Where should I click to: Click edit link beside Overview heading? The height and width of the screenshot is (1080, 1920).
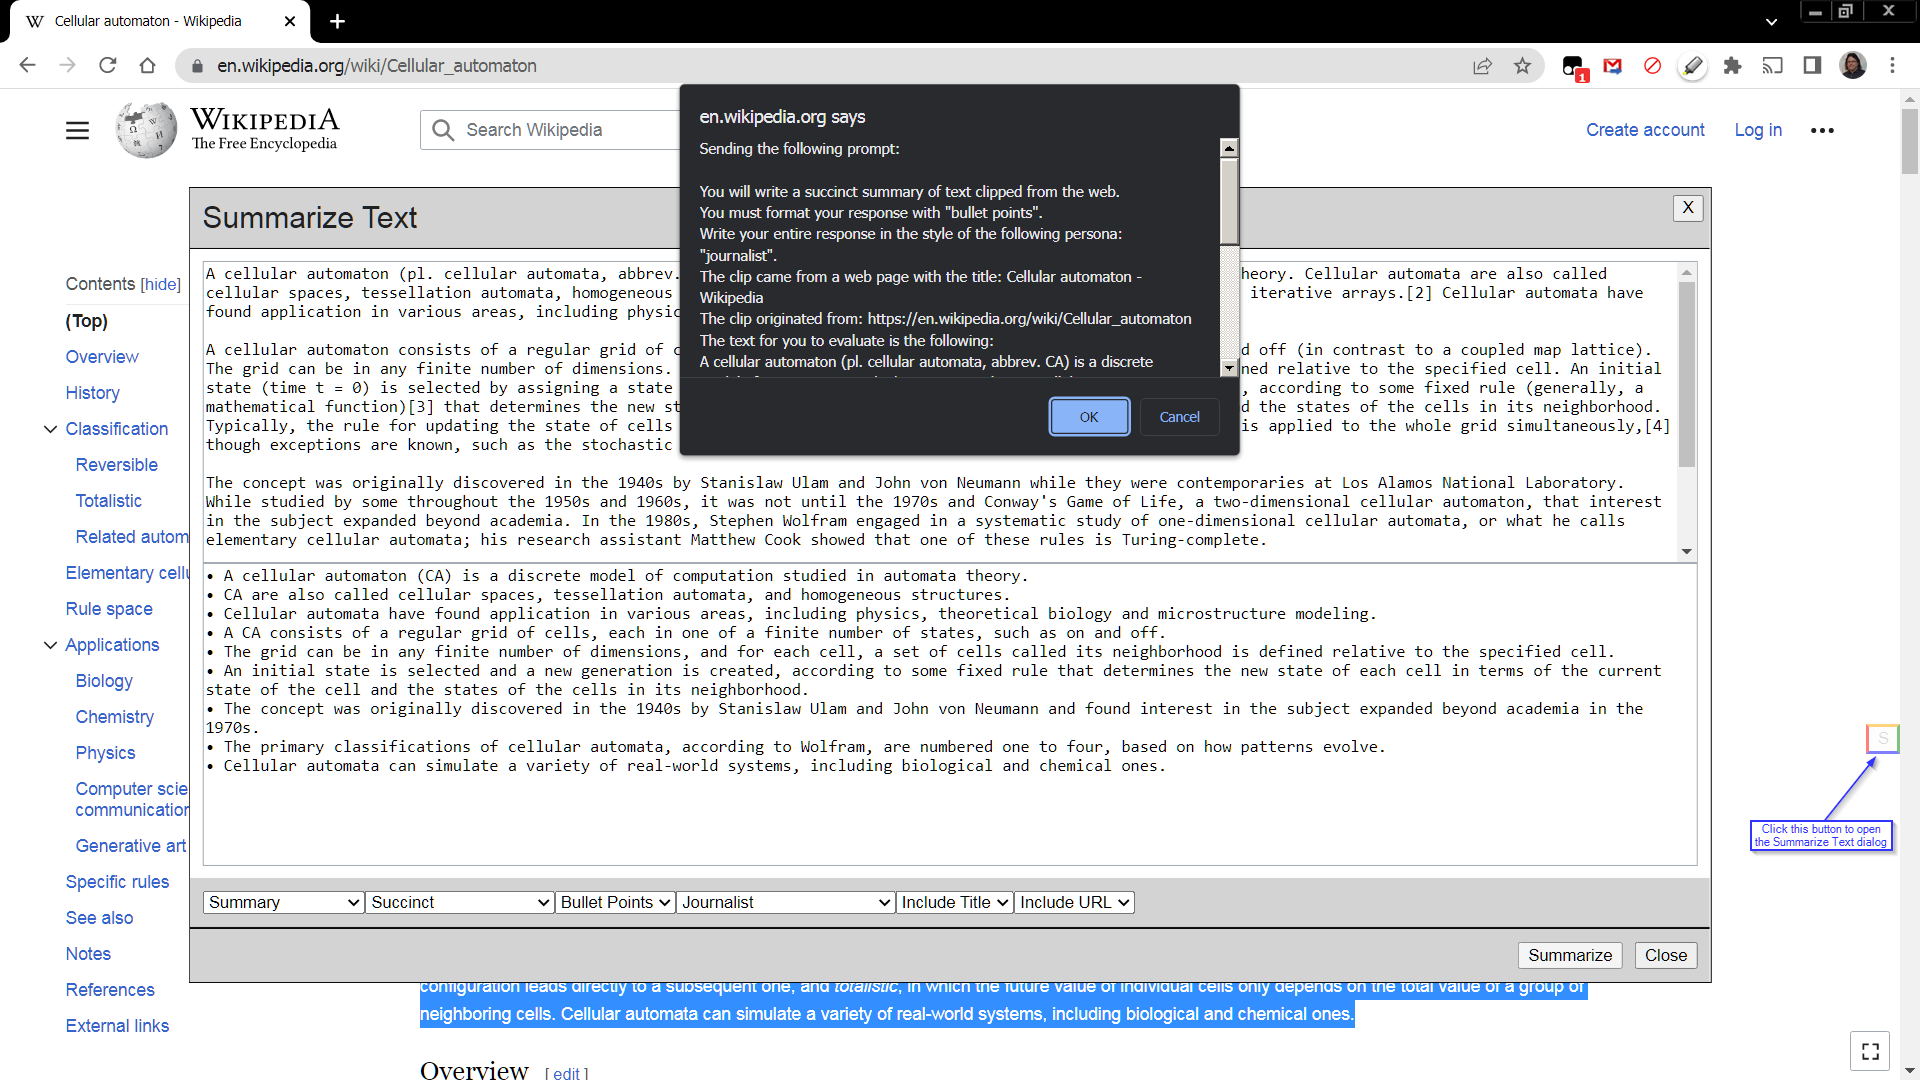coord(567,1073)
